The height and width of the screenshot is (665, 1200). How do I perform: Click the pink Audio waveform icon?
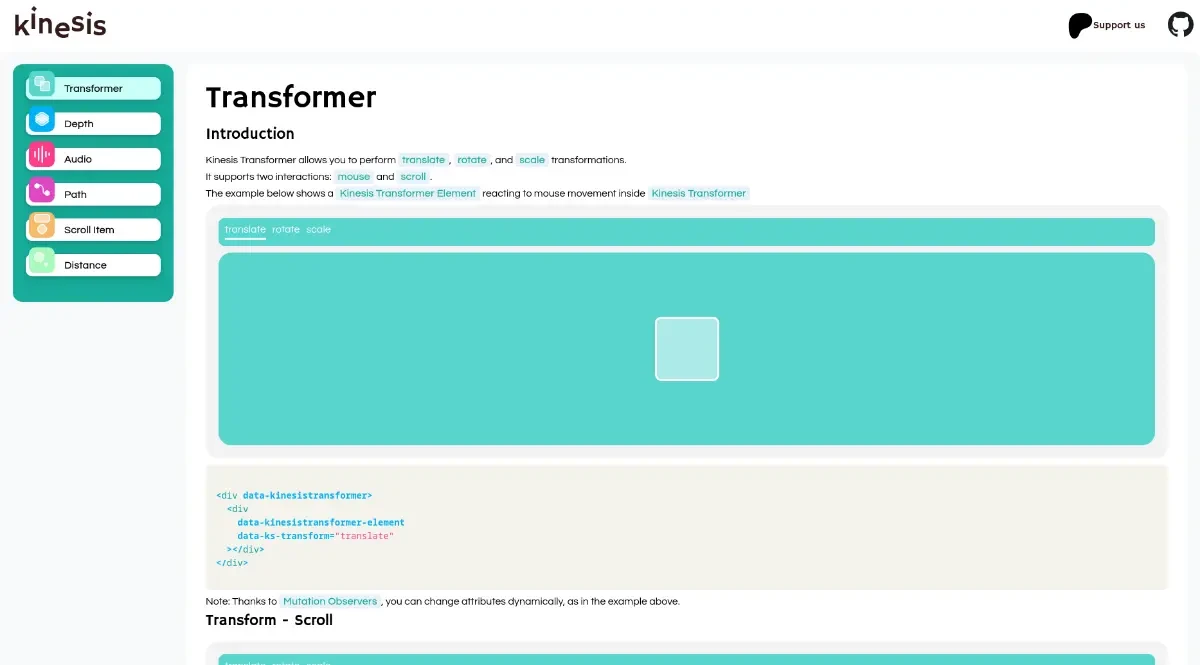[x=41, y=156]
